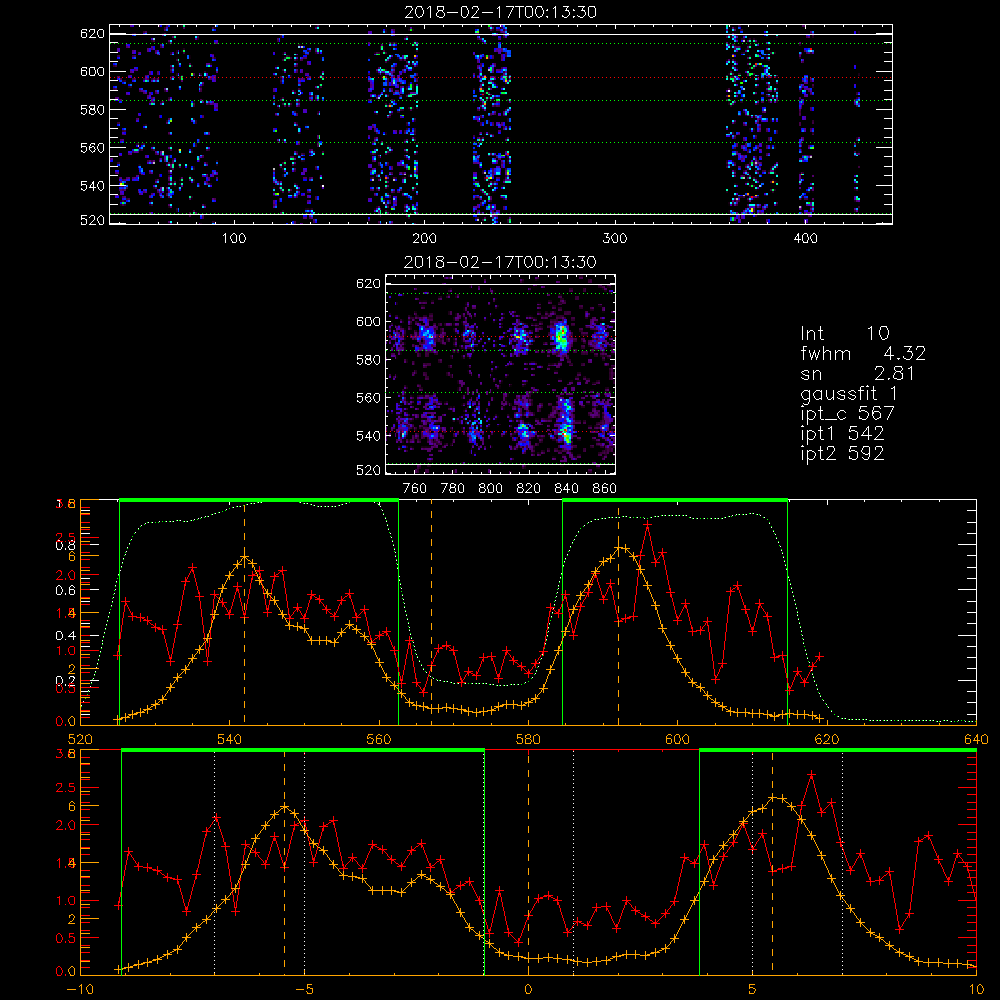Image resolution: width=1000 pixels, height=1000 pixels.
Task: Click x-axis label -5 on bottom plot
Action: tap(305, 989)
